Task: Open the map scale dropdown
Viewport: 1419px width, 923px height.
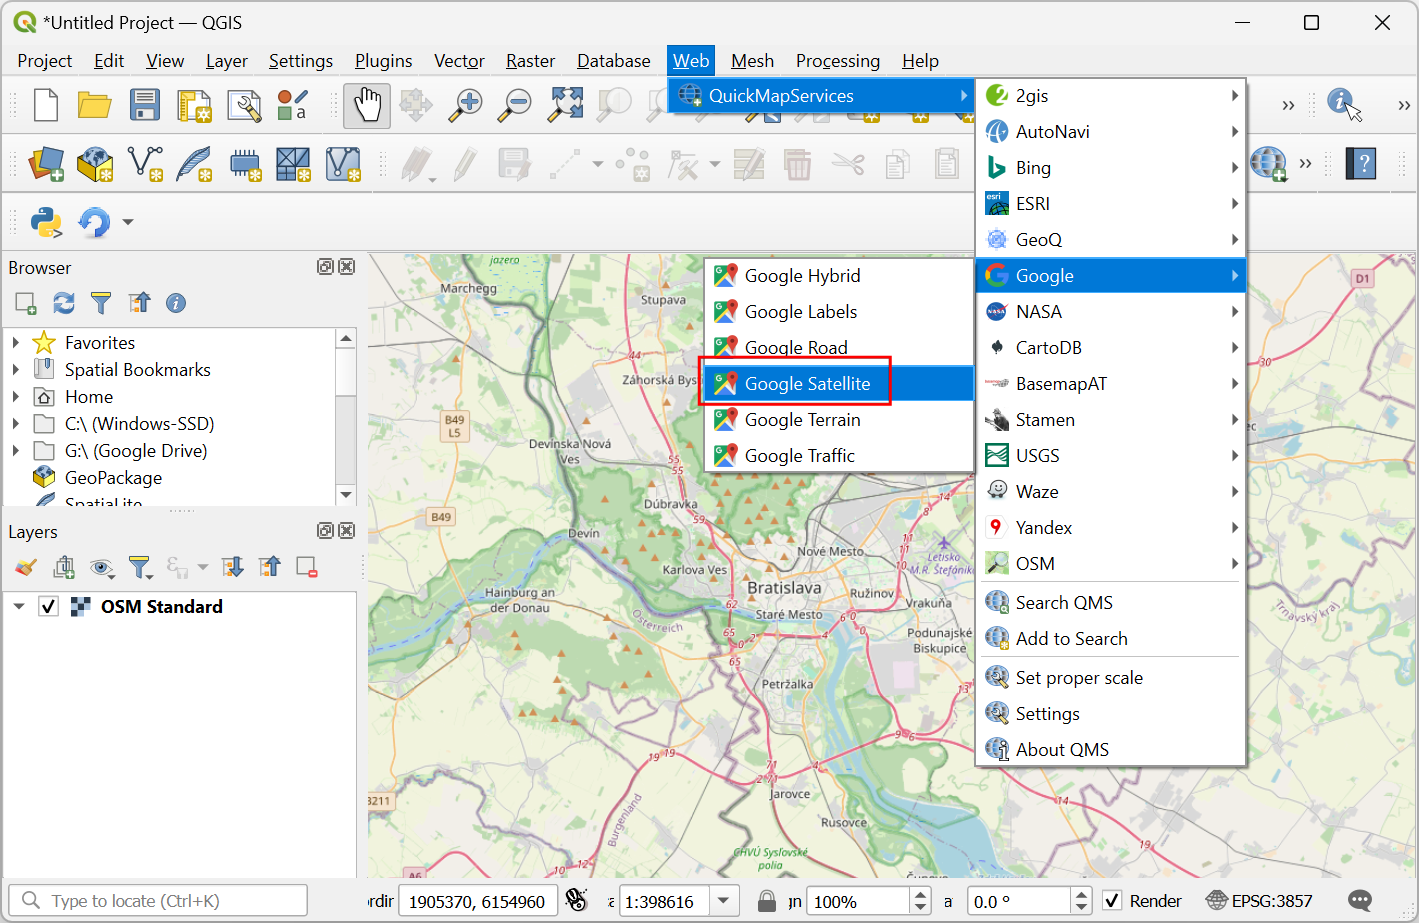Action: 724,901
